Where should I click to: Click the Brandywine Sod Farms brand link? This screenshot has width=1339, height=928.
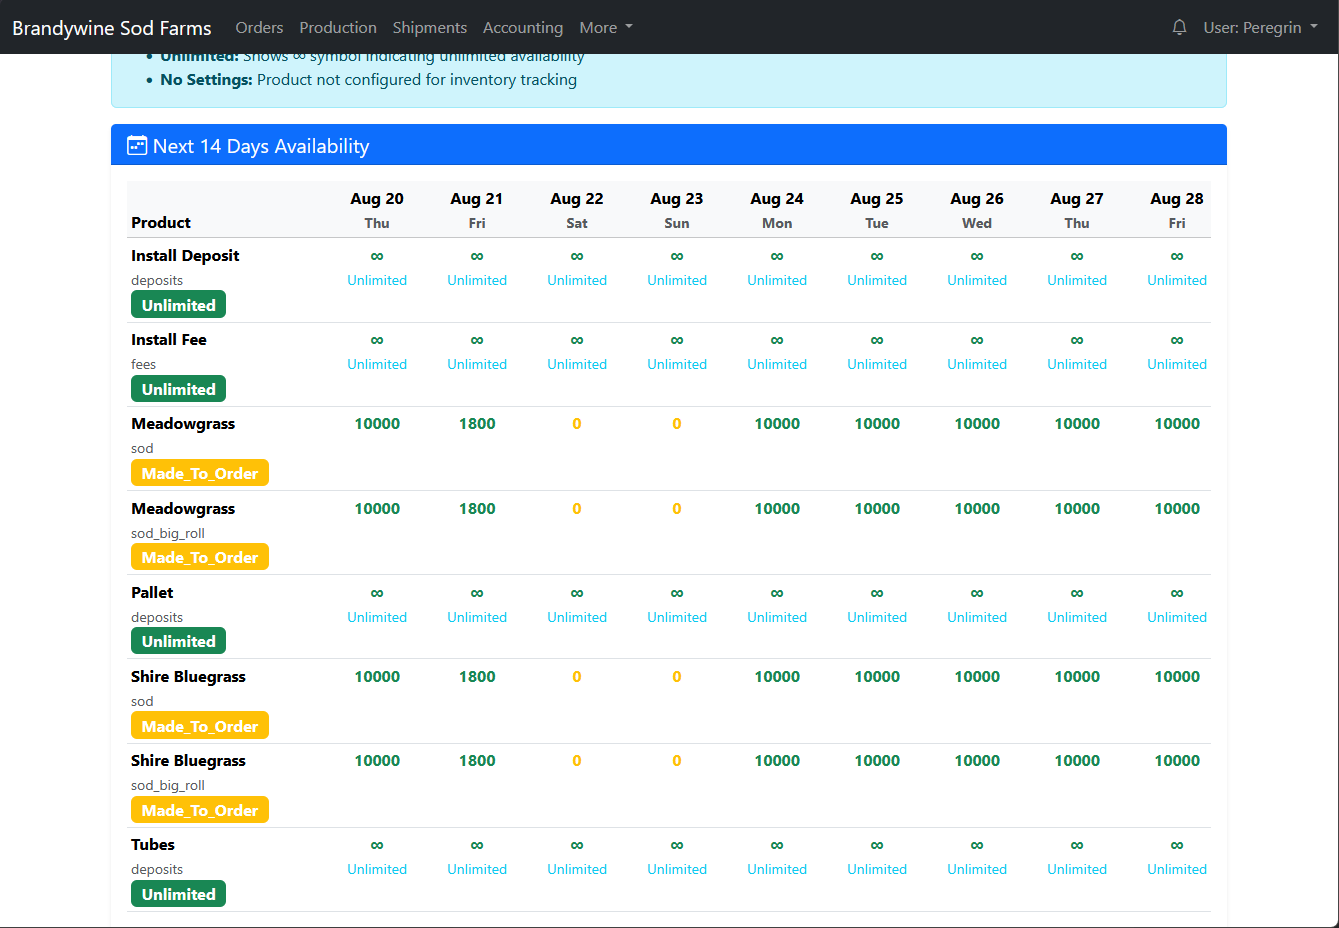pos(112,28)
